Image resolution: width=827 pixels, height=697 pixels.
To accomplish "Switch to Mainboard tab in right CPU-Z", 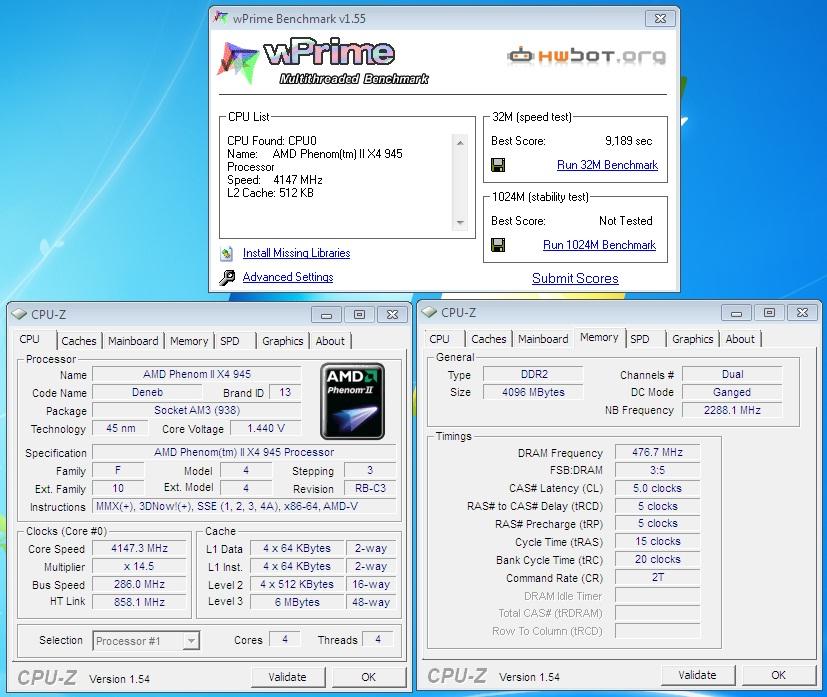I will tap(543, 339).
